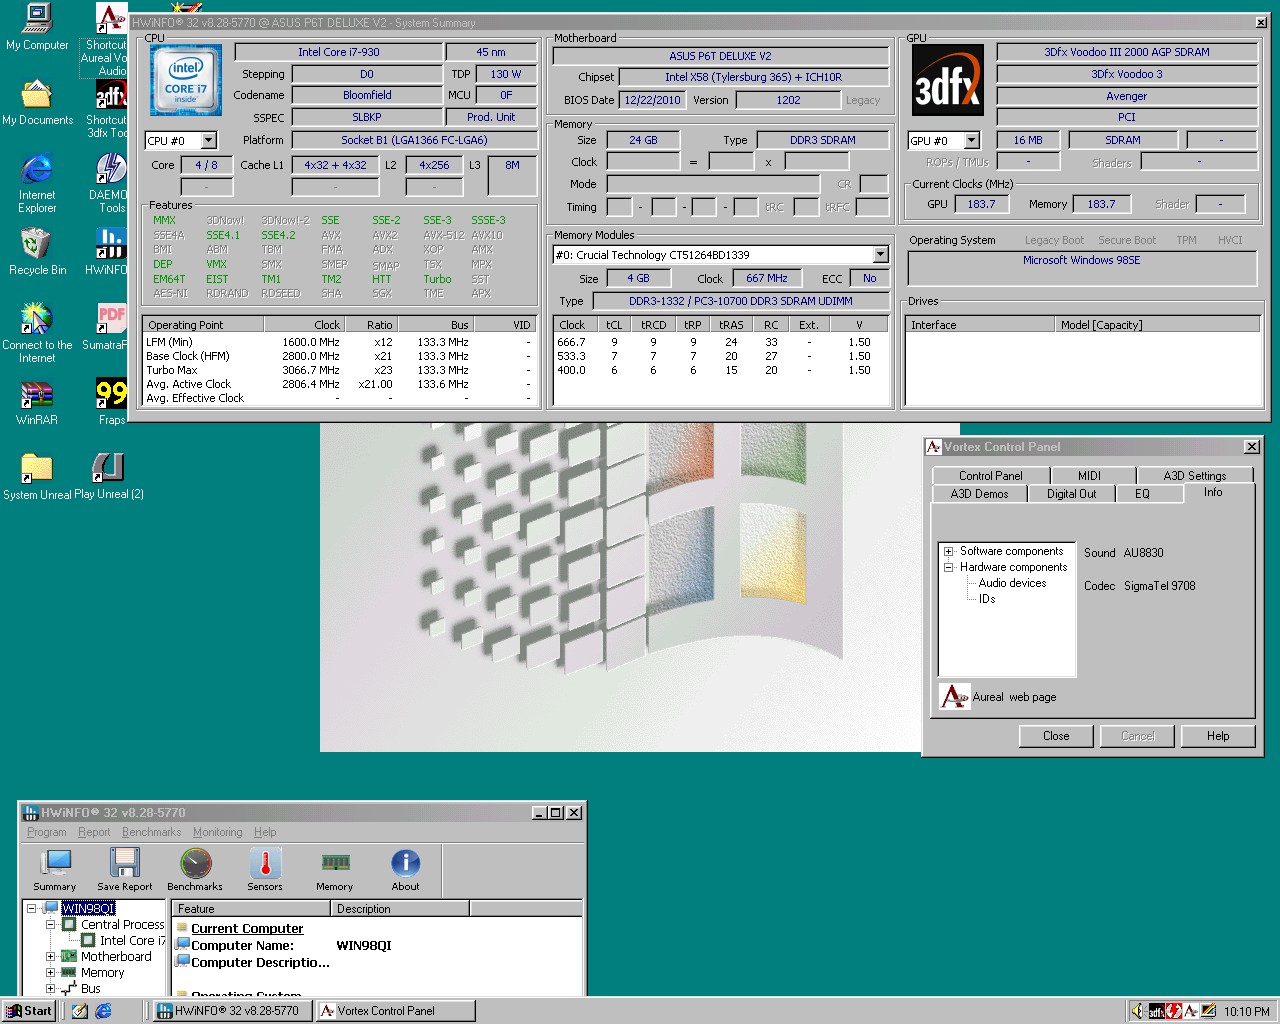This screenshot has width=1280, height=1024.
Task: Expand Software components in Vortex tree
Action: [x=949, y=551]
